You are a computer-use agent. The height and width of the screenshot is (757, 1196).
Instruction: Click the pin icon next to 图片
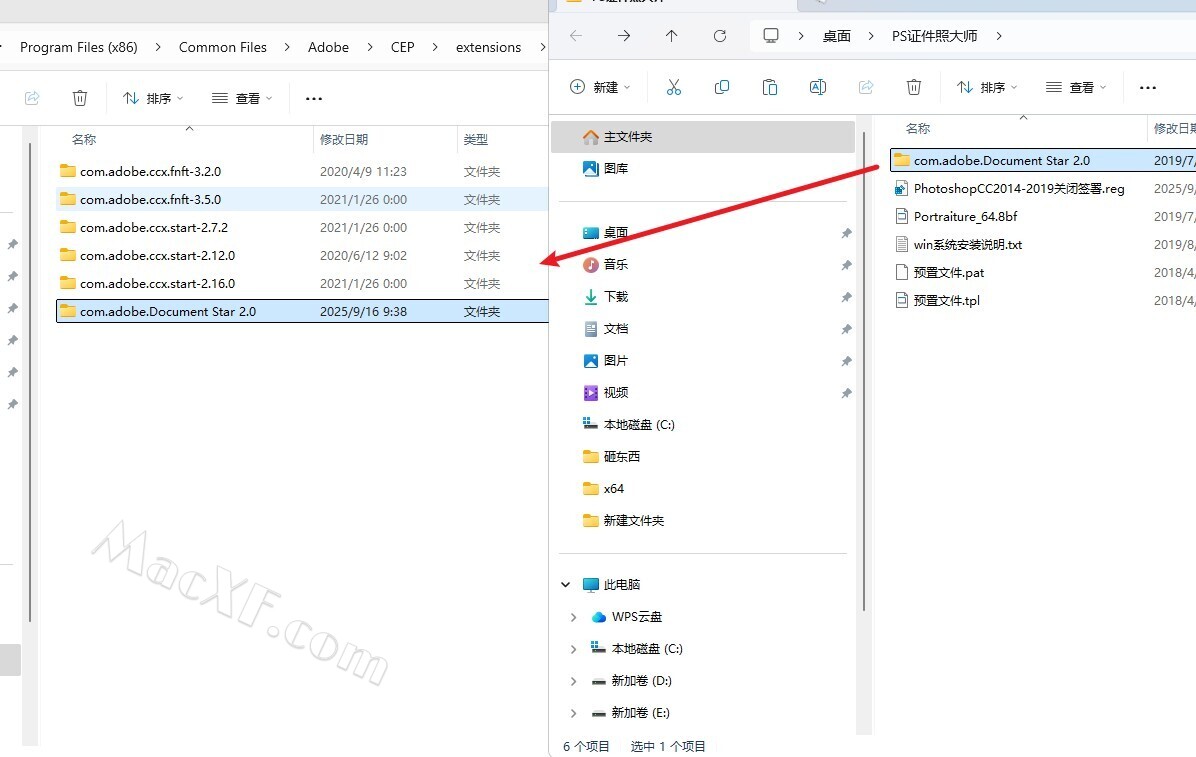846,361
